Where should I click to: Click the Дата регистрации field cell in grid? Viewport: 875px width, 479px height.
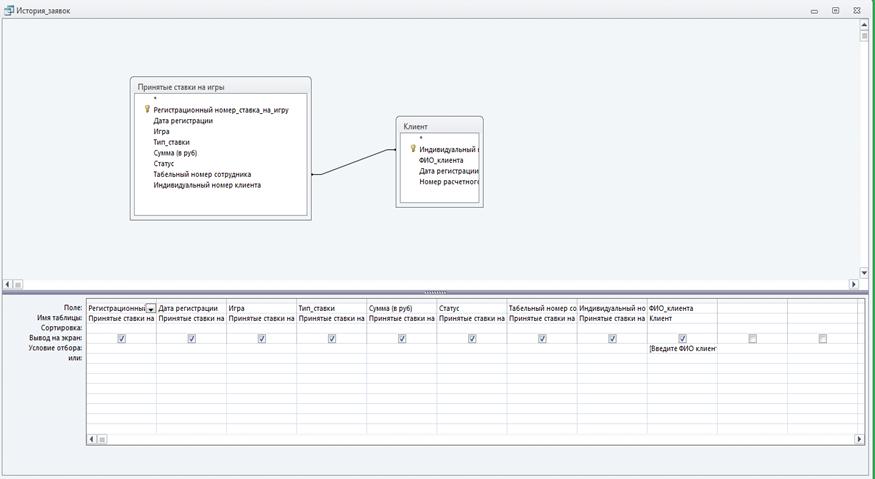click(x=191, y=308)
